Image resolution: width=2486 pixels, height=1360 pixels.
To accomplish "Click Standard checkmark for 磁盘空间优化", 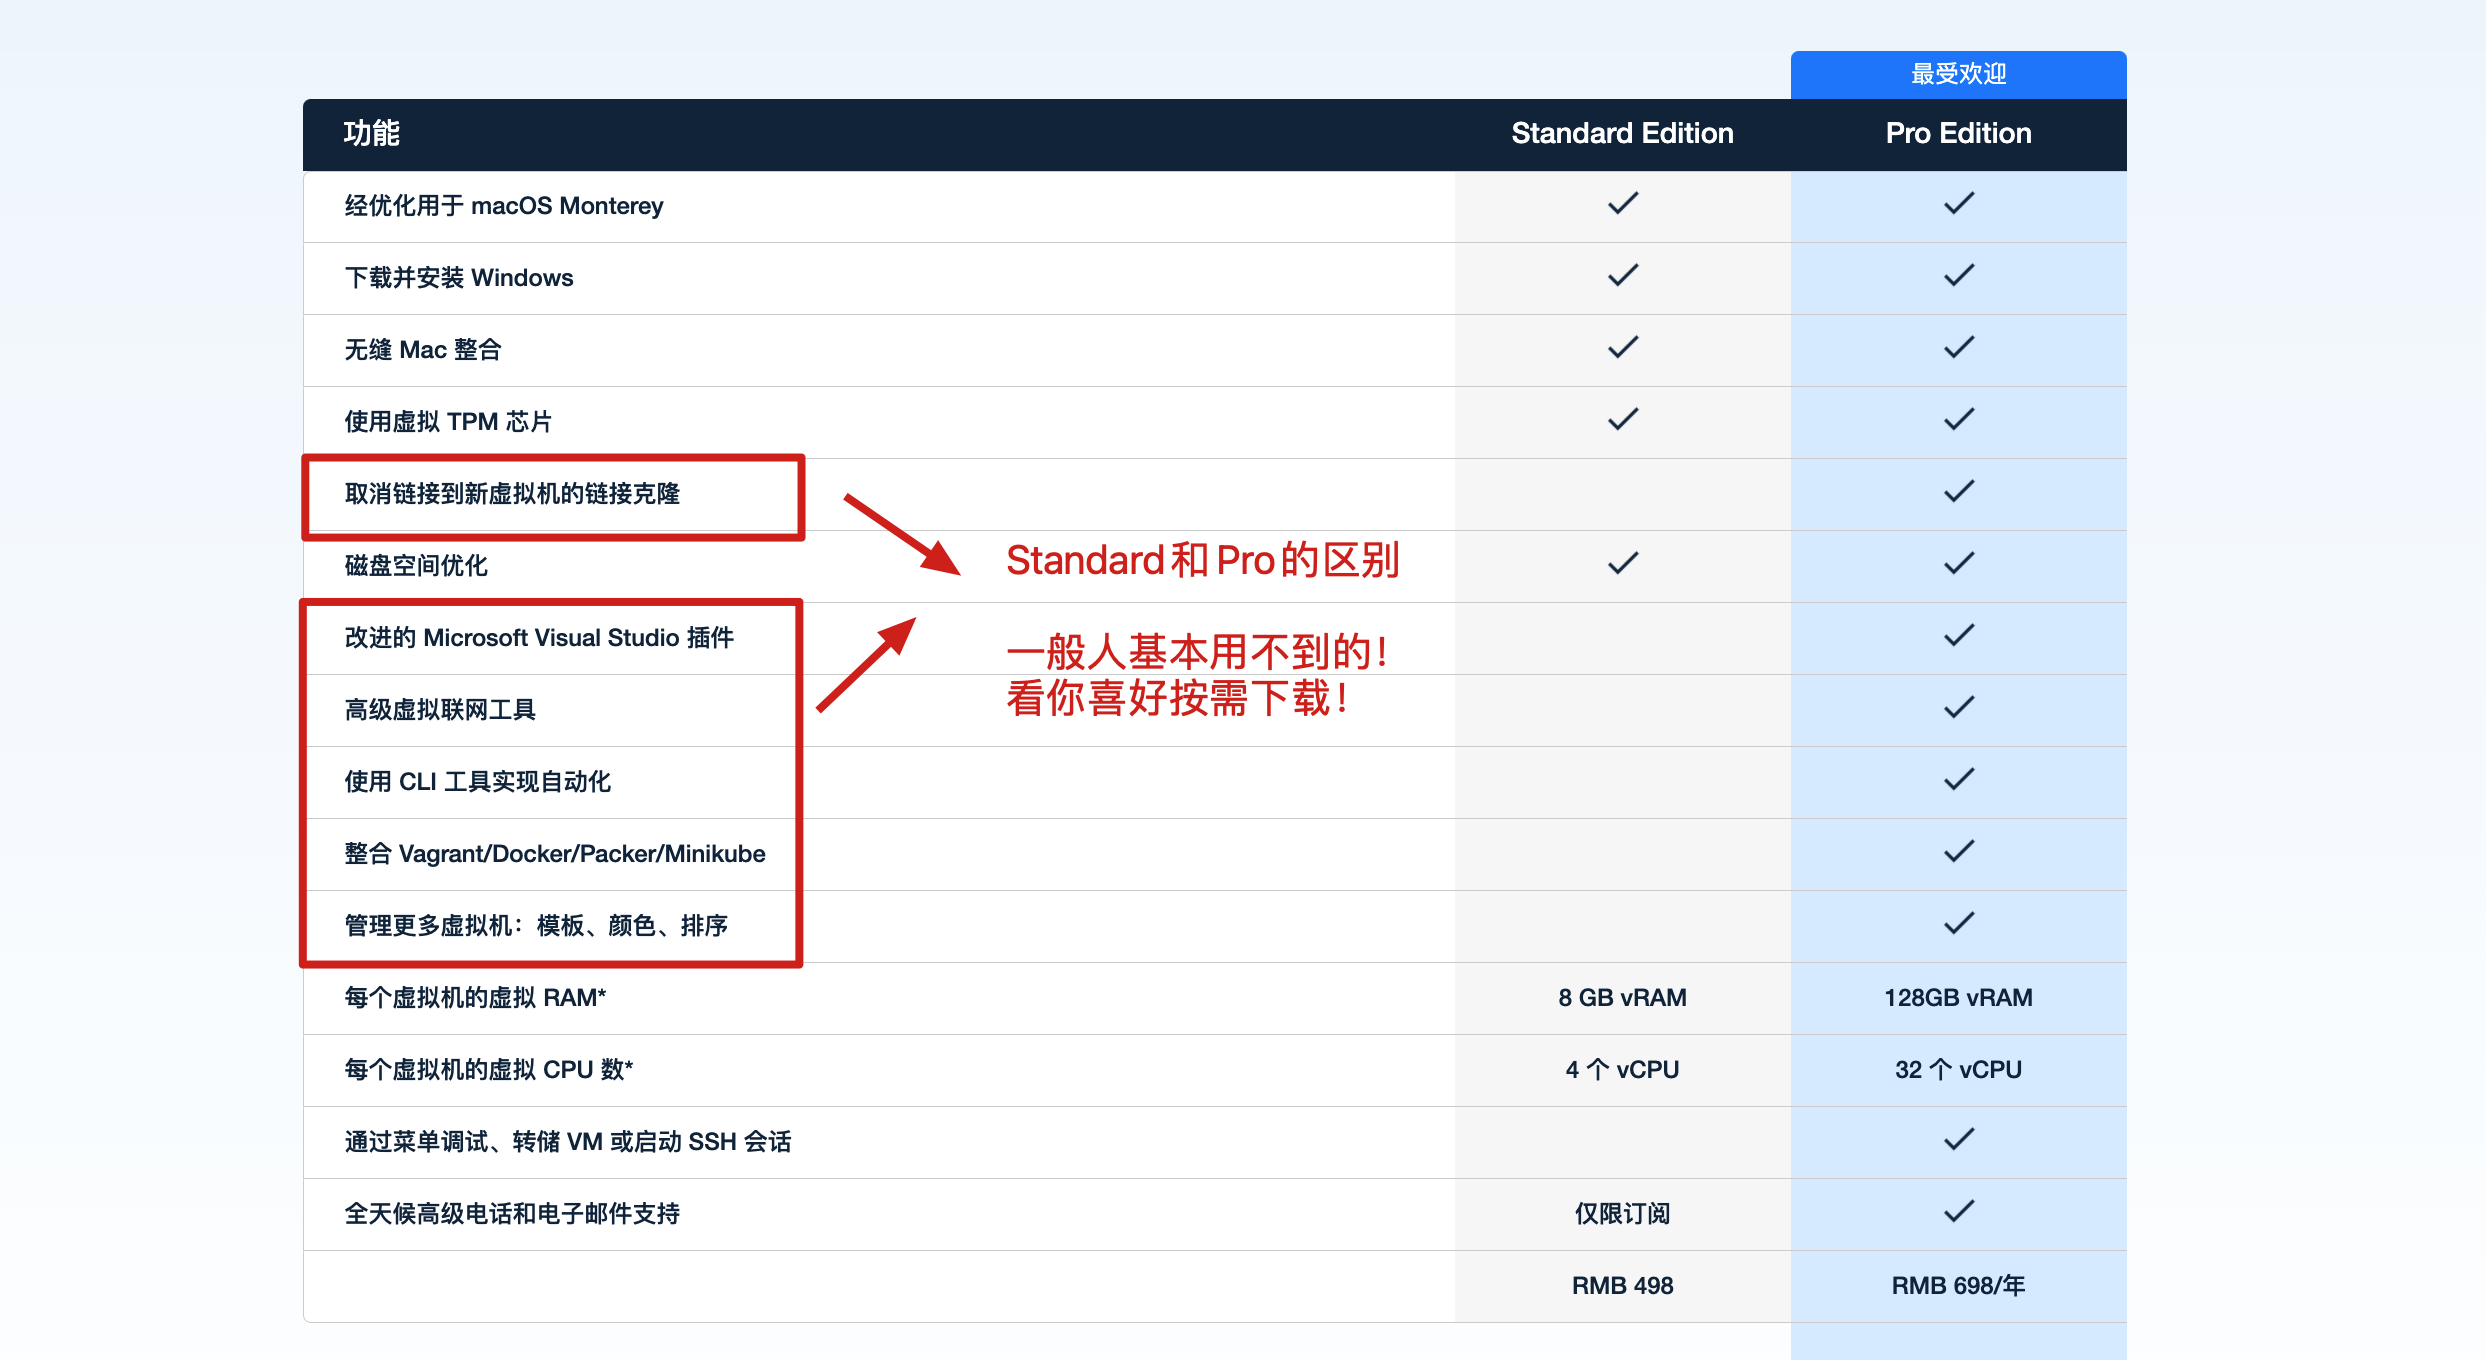I will (x=1623, y=563).
